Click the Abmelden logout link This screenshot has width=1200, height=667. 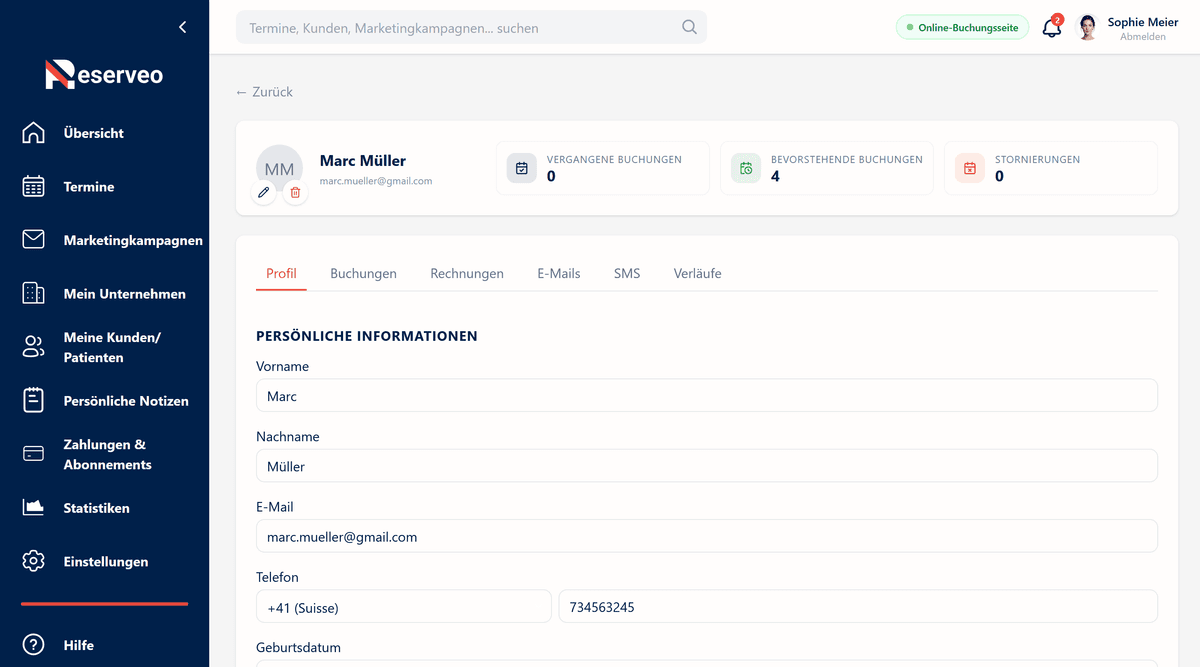click(1142, 37)
